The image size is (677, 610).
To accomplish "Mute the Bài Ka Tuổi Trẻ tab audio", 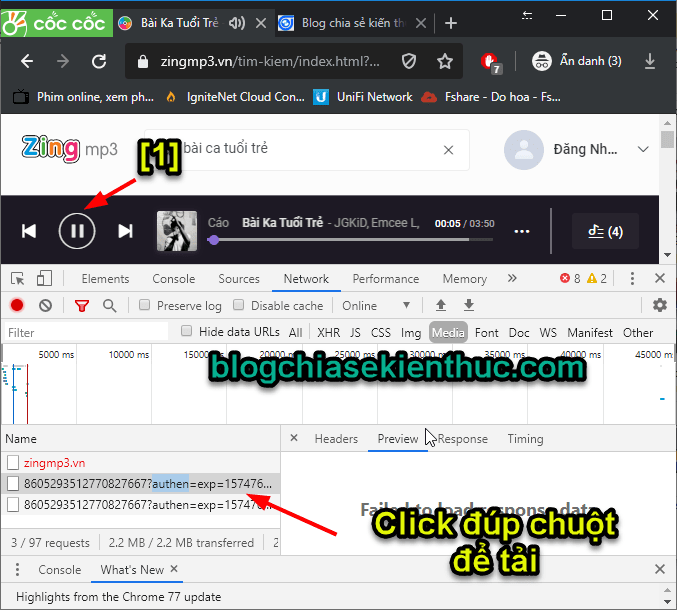I will (x=237, y=23).
